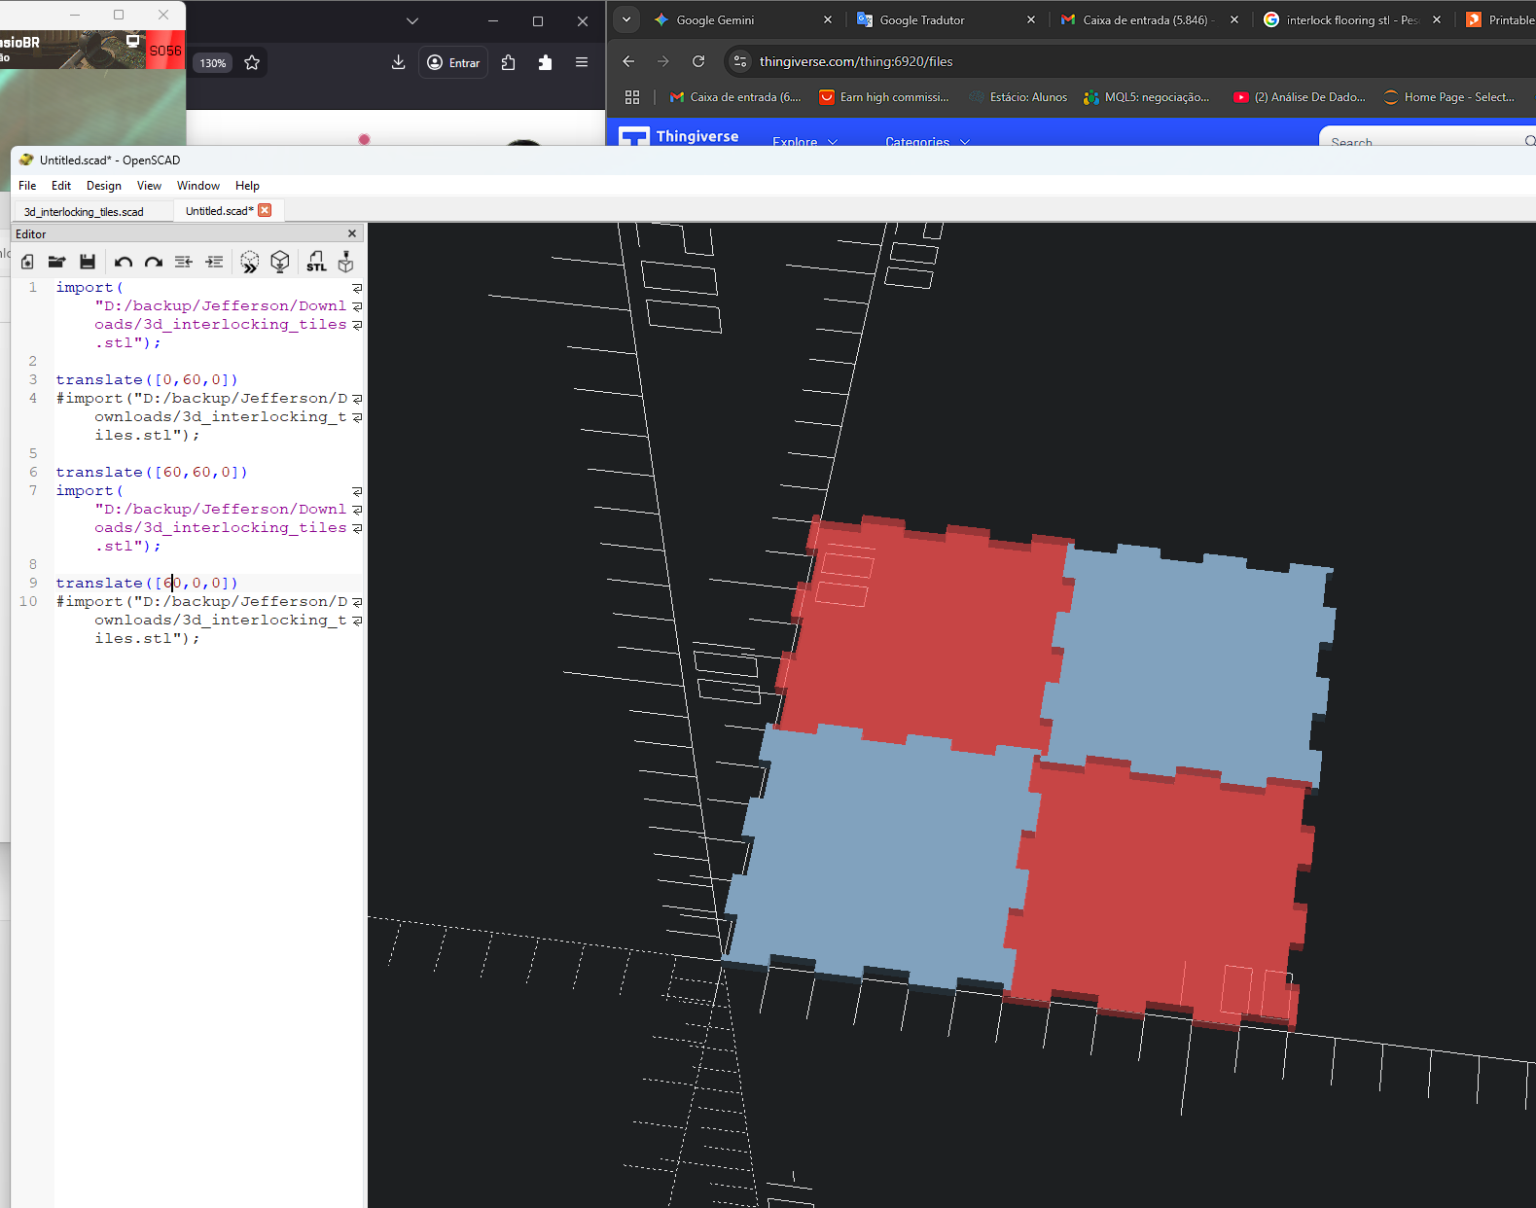The height and width of the screenshot is (1208, 1536).
Task: Open the Design menu in OpenSCAD
Action: point(104,186)
